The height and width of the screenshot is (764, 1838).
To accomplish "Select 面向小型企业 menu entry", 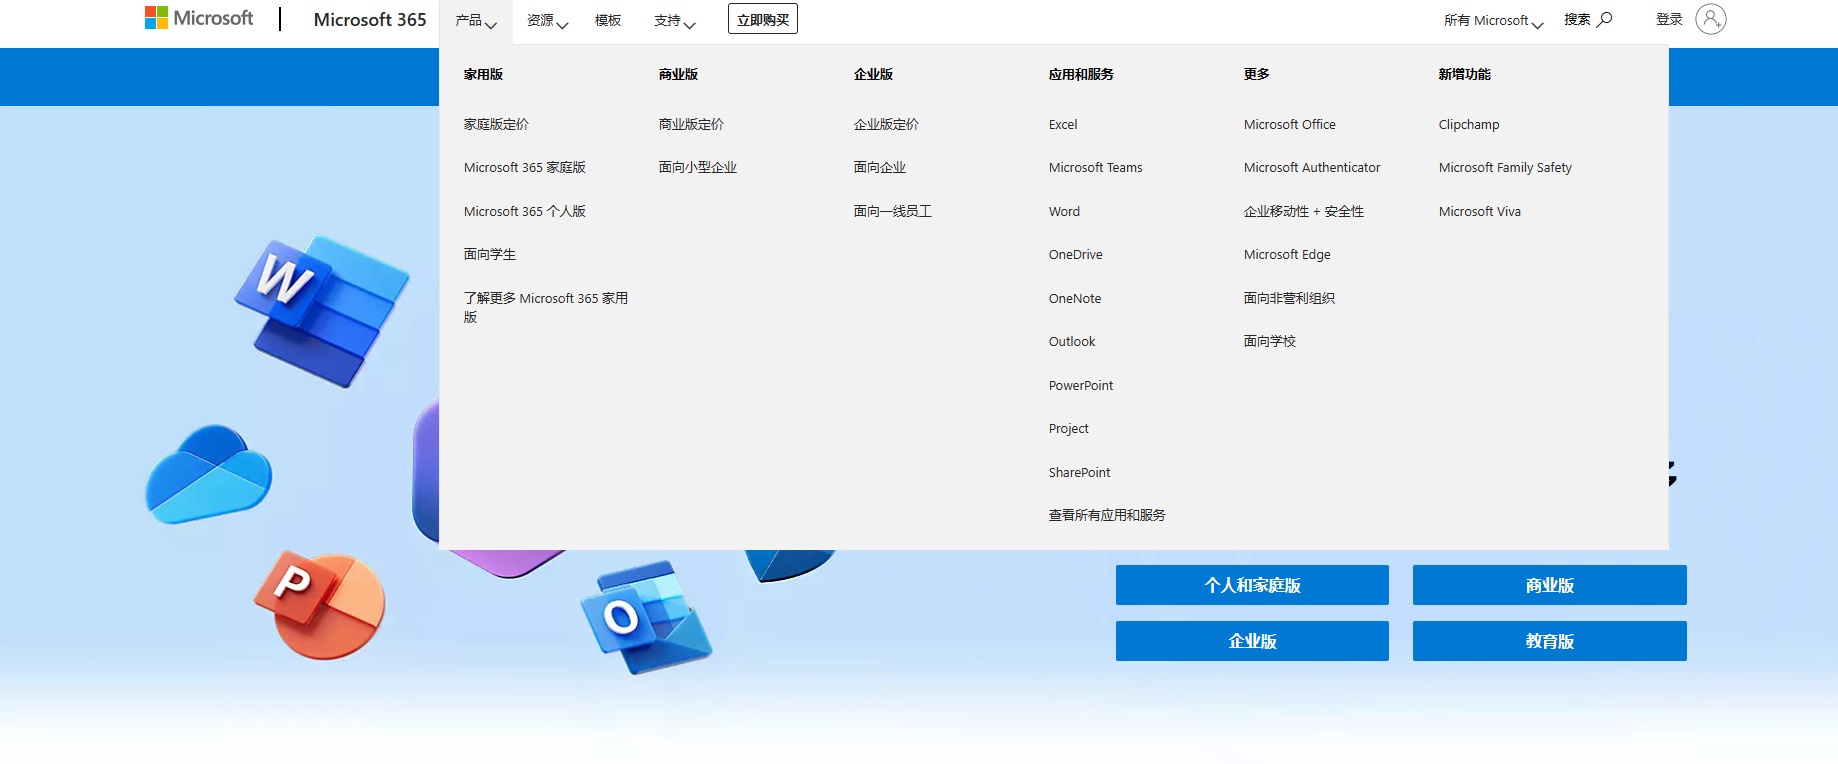I will [698, 167].
